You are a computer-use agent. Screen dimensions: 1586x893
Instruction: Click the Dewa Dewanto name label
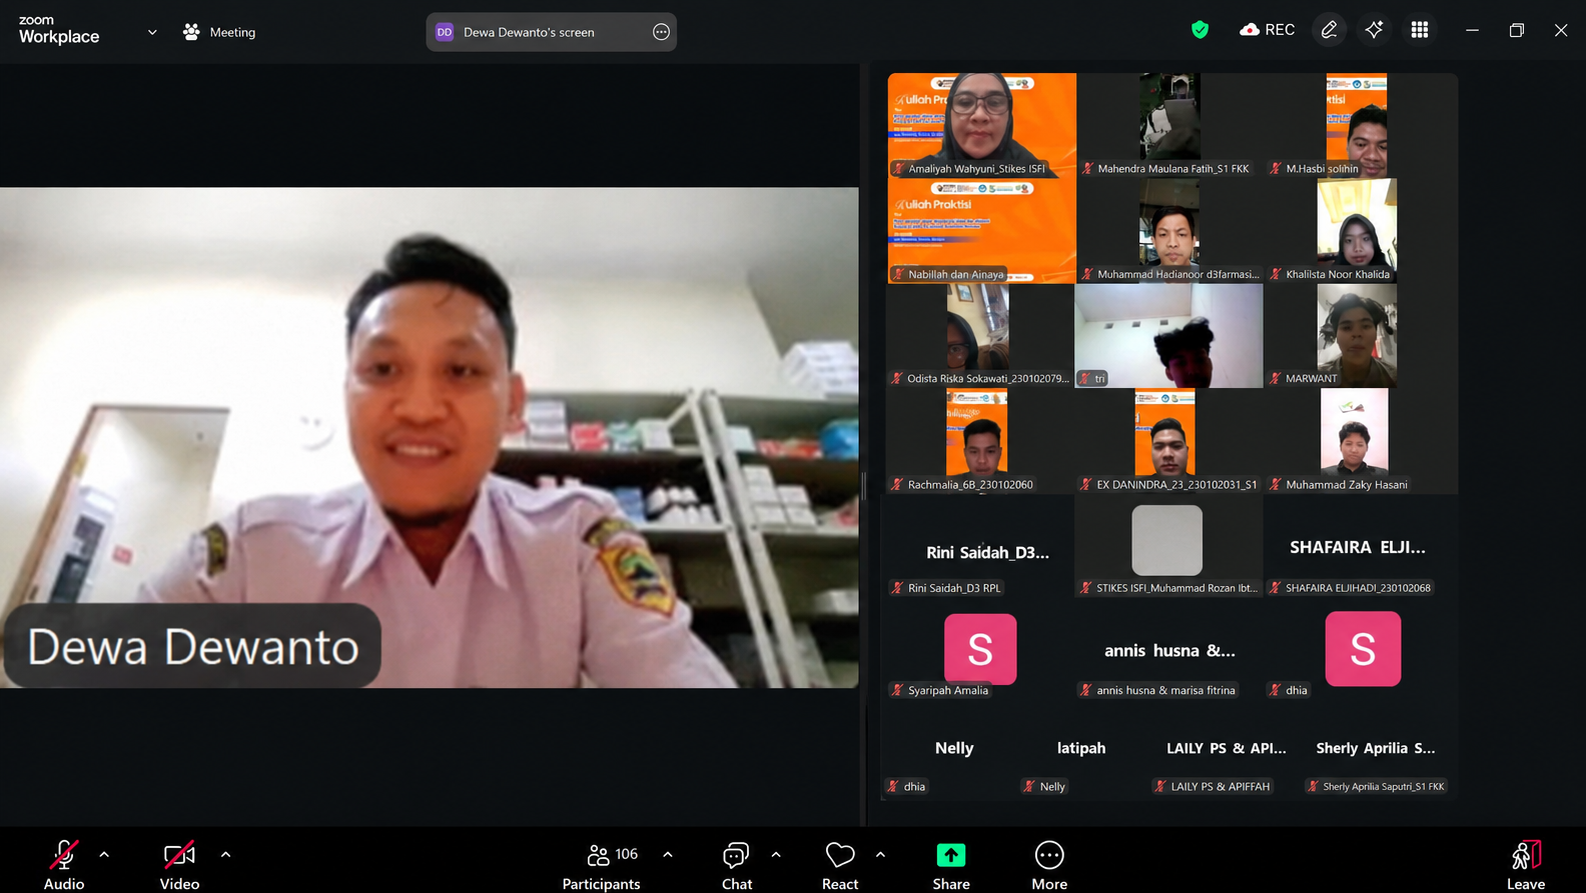pyautogui.click(x=193, y=647)
